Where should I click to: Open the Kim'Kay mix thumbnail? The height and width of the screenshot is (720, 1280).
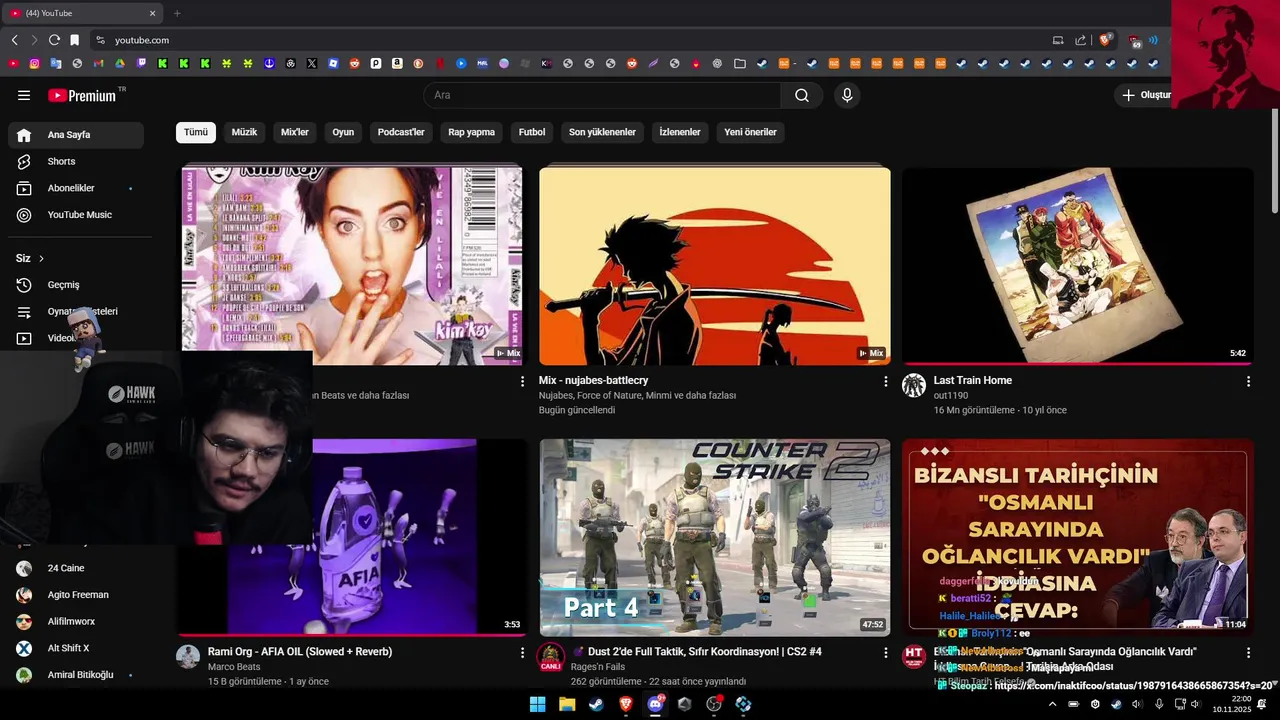point(352,265)
